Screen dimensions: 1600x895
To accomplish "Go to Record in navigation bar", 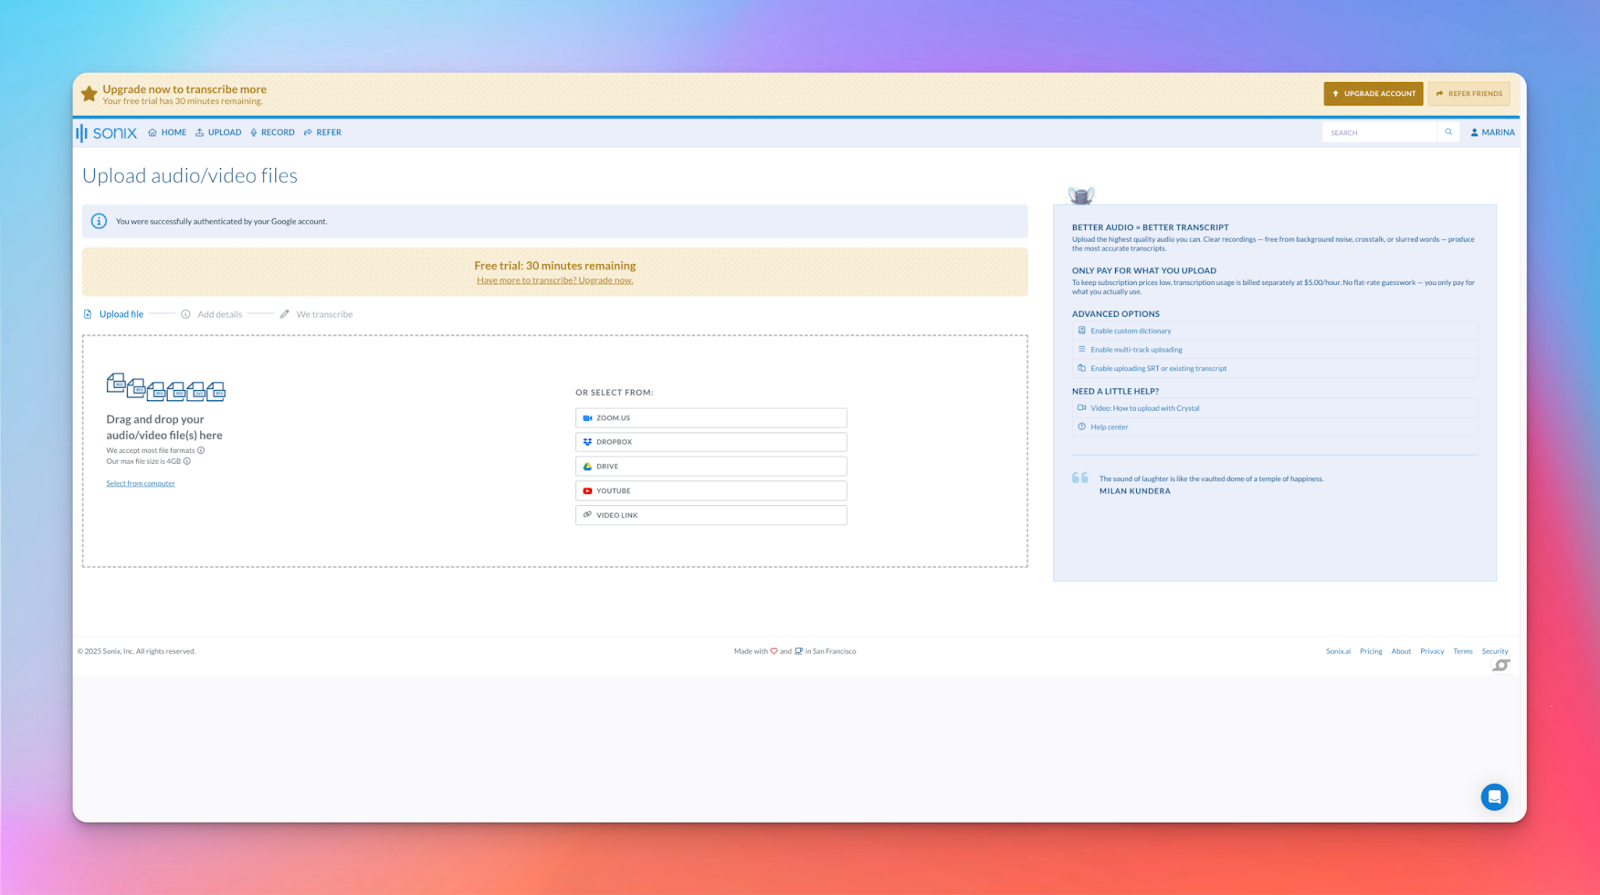I will [x=272, y=132].
